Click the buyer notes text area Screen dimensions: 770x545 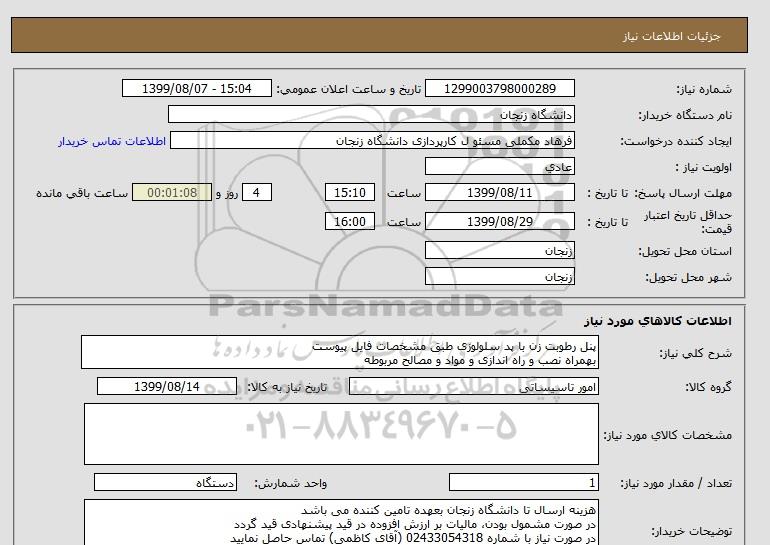coord(341,522)
